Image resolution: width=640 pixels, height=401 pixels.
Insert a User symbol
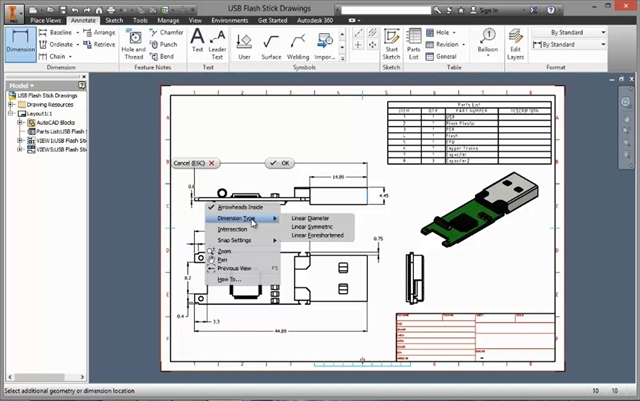coord(244,46)
